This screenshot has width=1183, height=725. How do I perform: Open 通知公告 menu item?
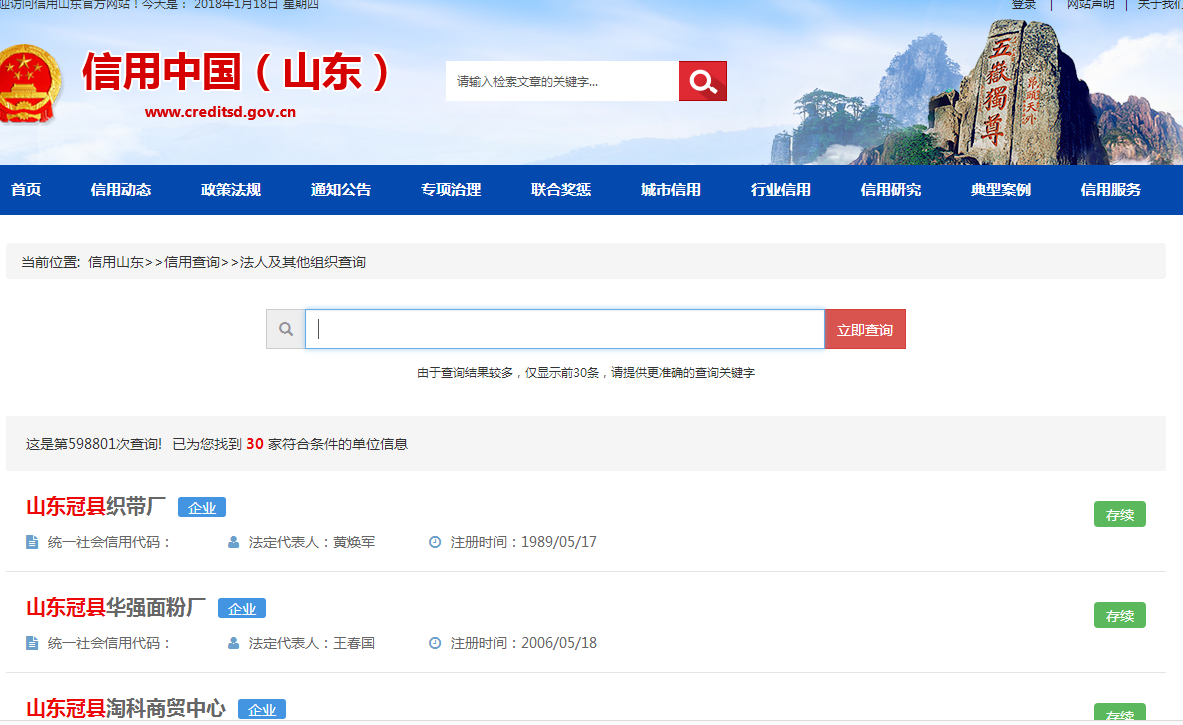point(341,189)
